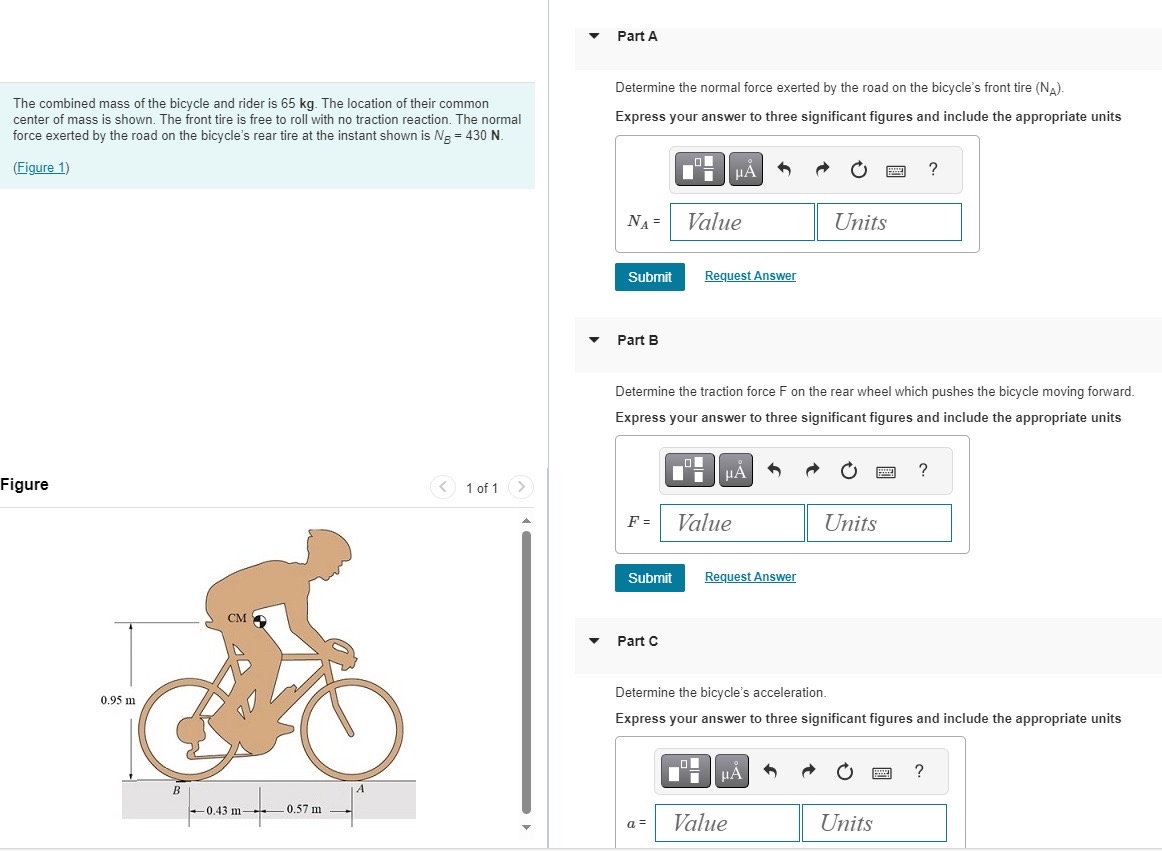Collapse the Part A section
1162x851 pixels.
594,36
